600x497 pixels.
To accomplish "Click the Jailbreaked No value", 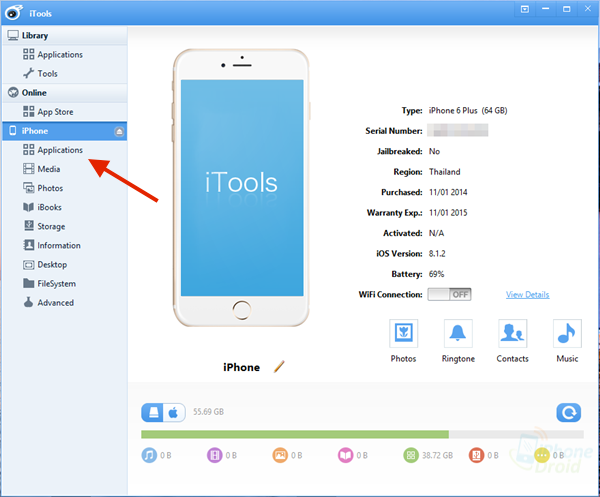I will (434, 151).
